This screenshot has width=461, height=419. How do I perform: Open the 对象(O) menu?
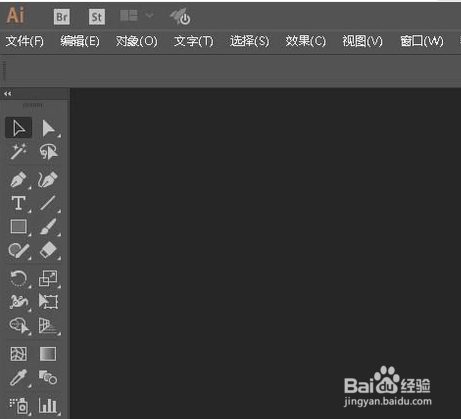point(136,41)
